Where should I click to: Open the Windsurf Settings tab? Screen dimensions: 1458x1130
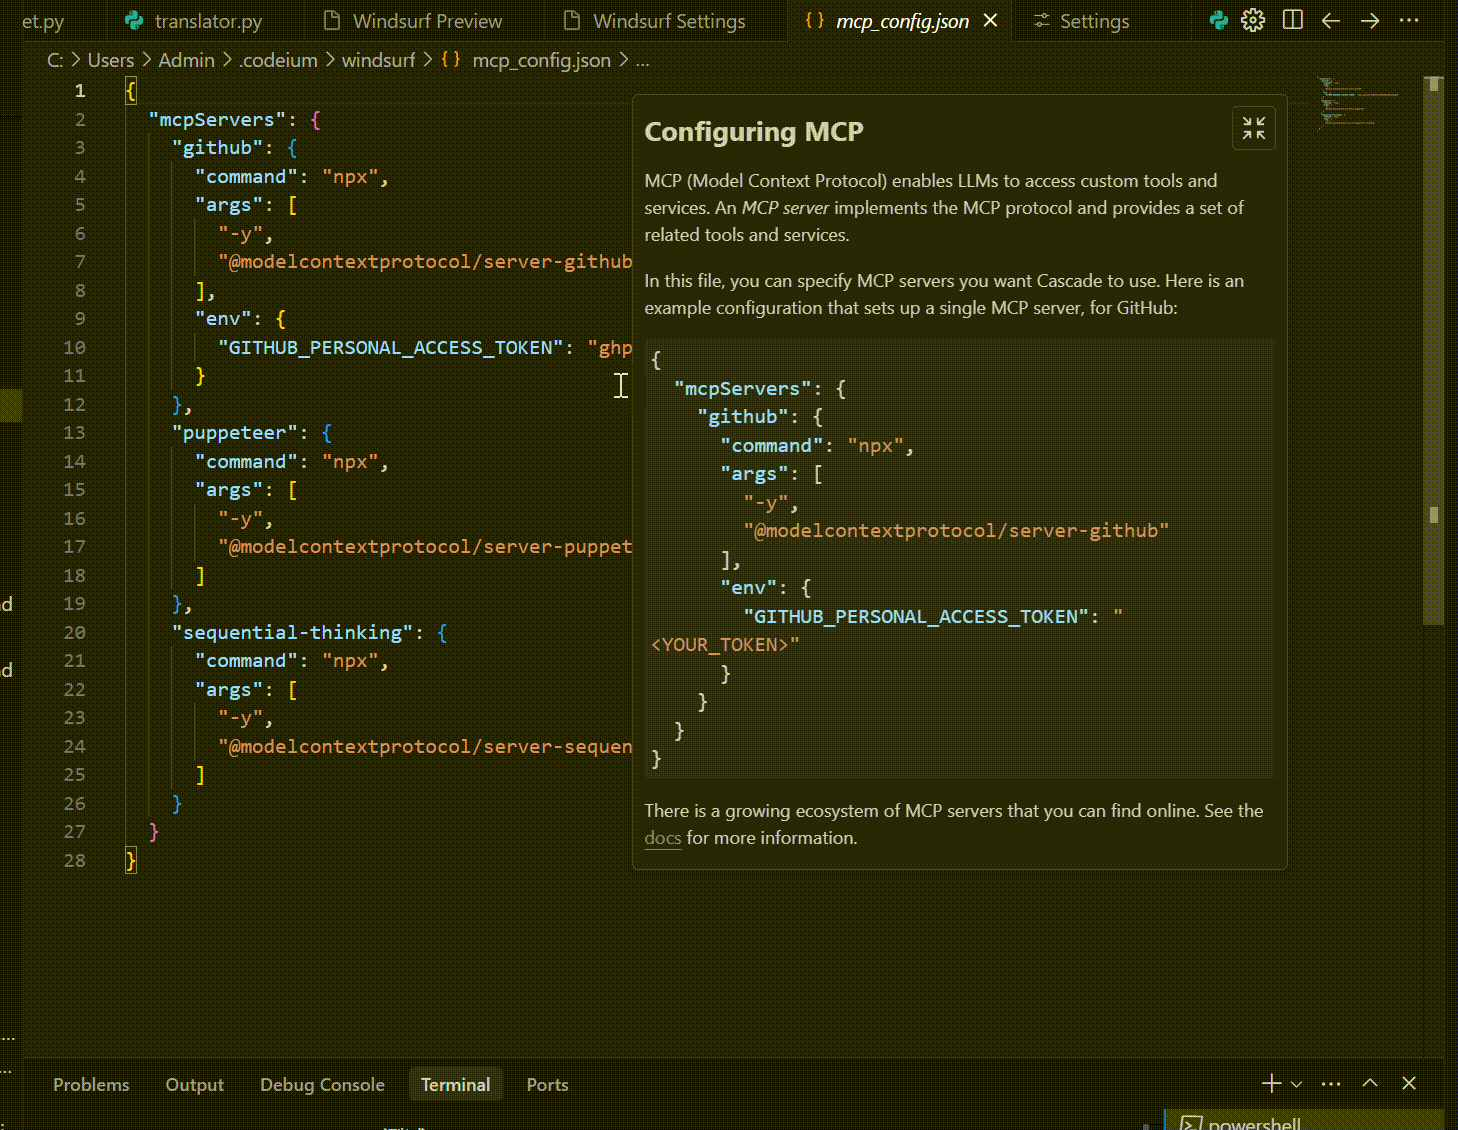668,21
